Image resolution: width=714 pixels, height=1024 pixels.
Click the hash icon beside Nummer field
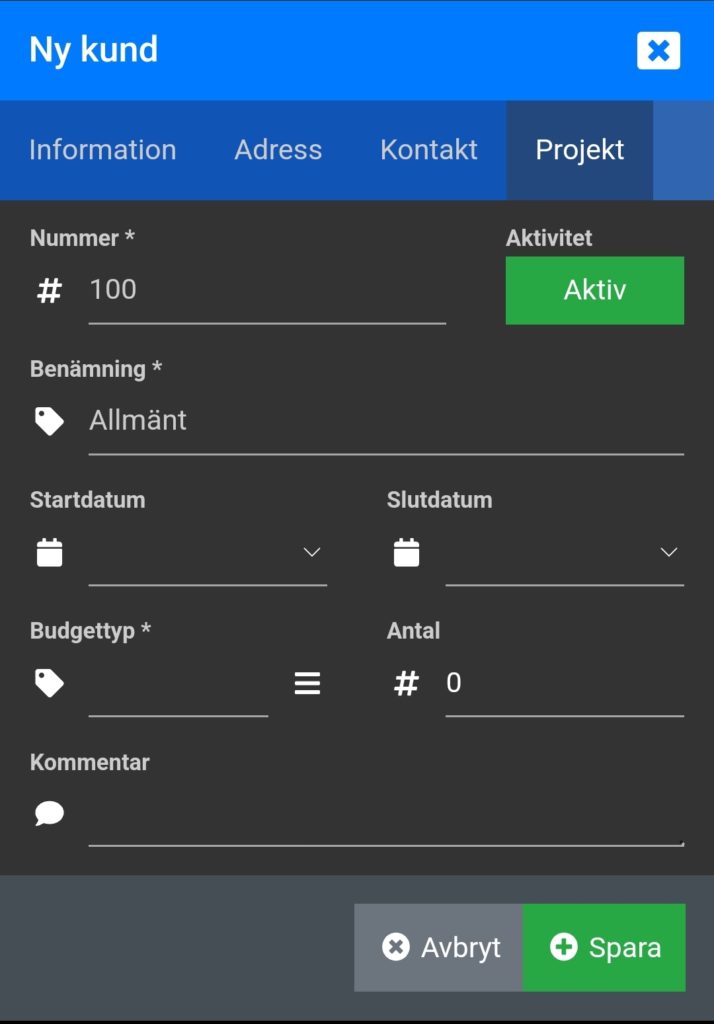pyautogui.click(x=49, y=291)
